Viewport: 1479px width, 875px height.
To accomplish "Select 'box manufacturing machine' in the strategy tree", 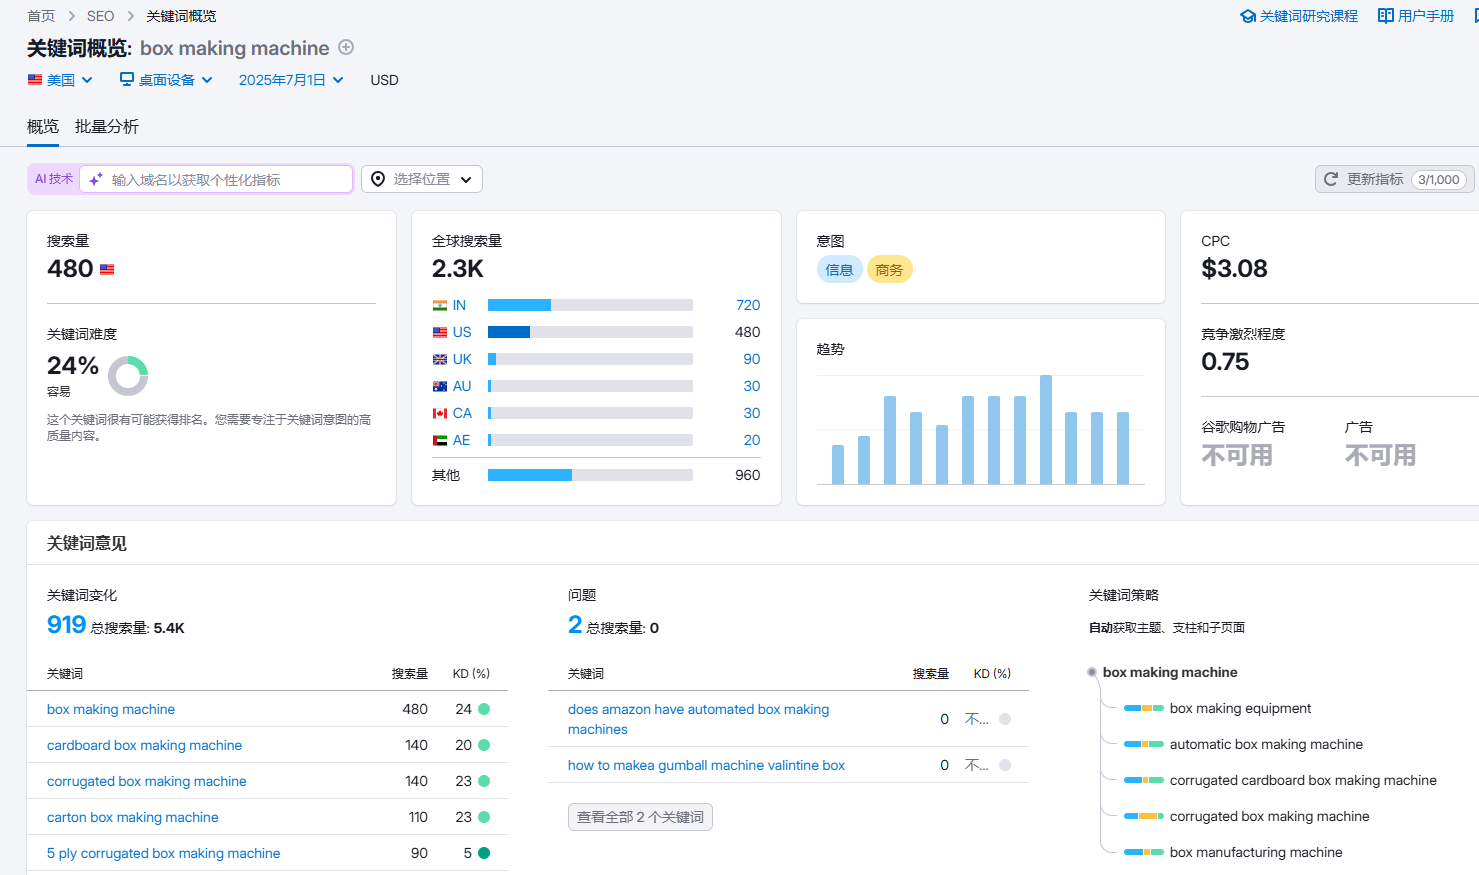I will [1256, 852].
